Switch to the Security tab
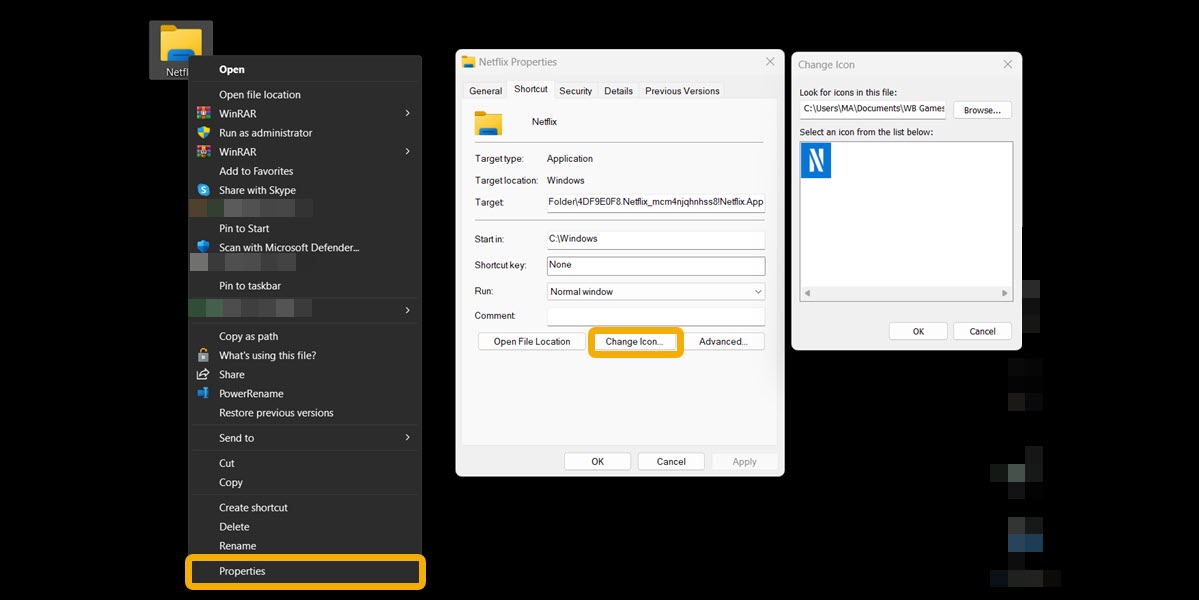The image size is (1199, 600). pyautogui.click(x=575, y=90)
